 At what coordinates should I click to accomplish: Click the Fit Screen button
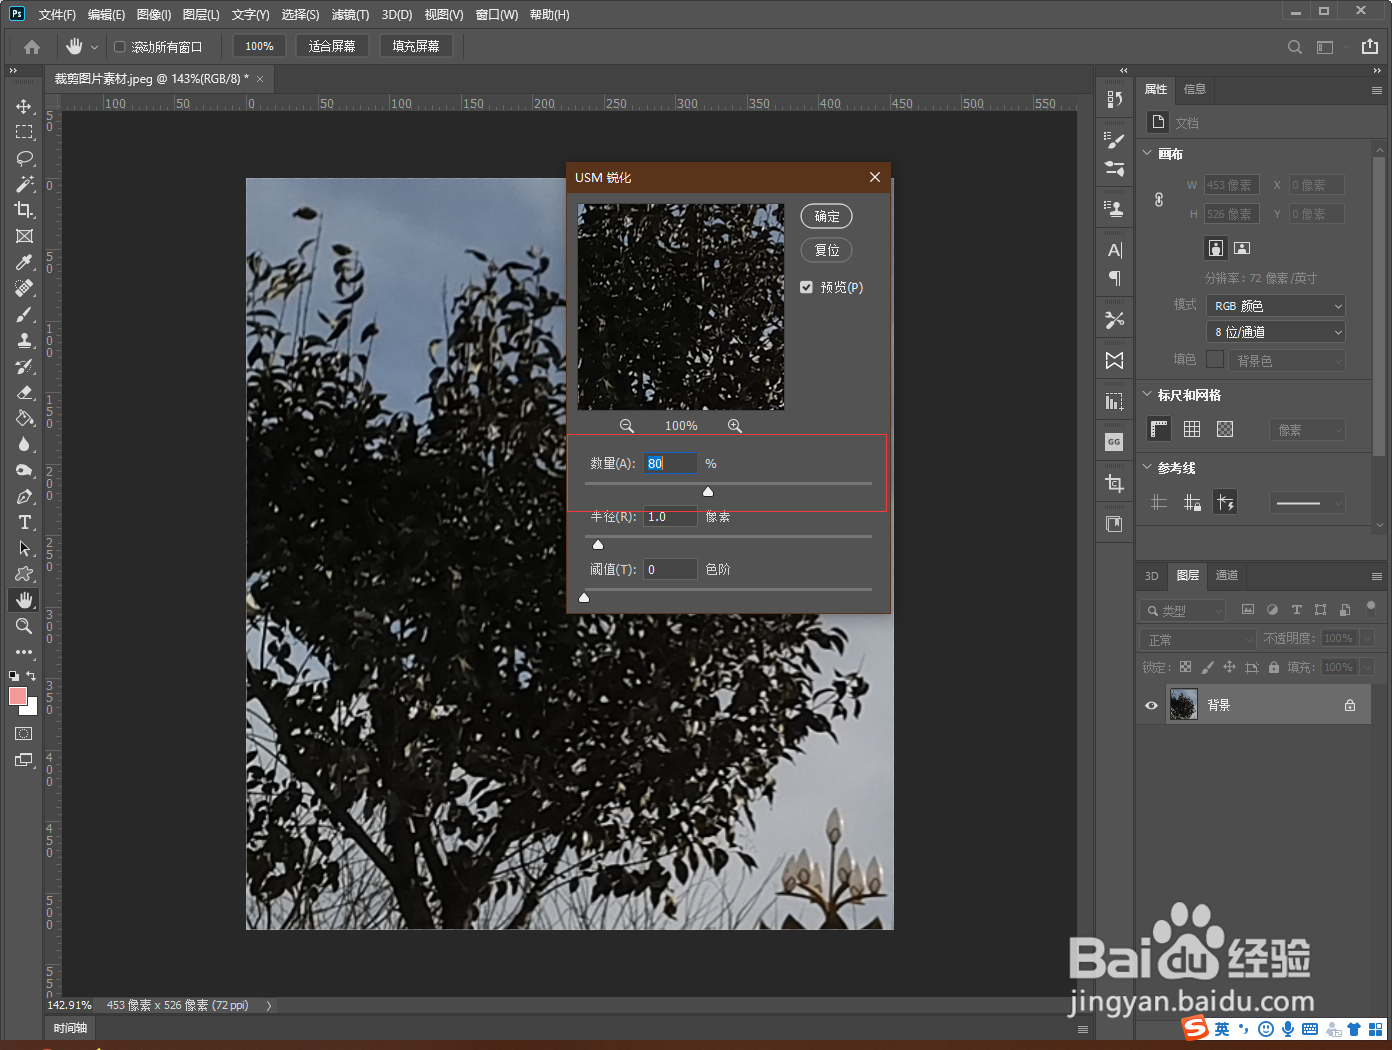332,46
